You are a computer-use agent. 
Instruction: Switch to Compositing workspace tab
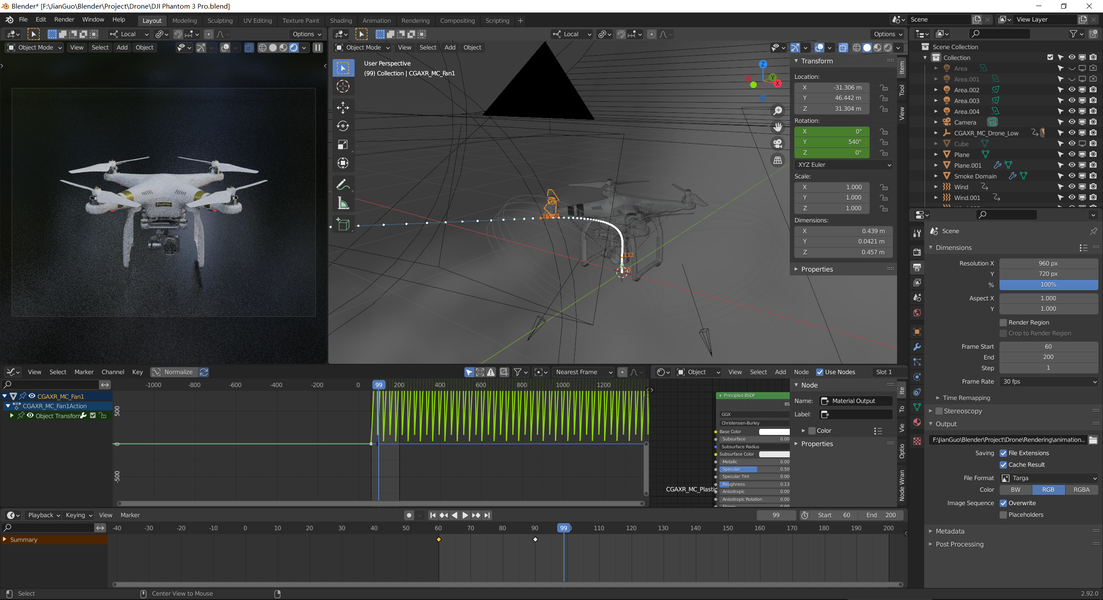tap(457, 20)
